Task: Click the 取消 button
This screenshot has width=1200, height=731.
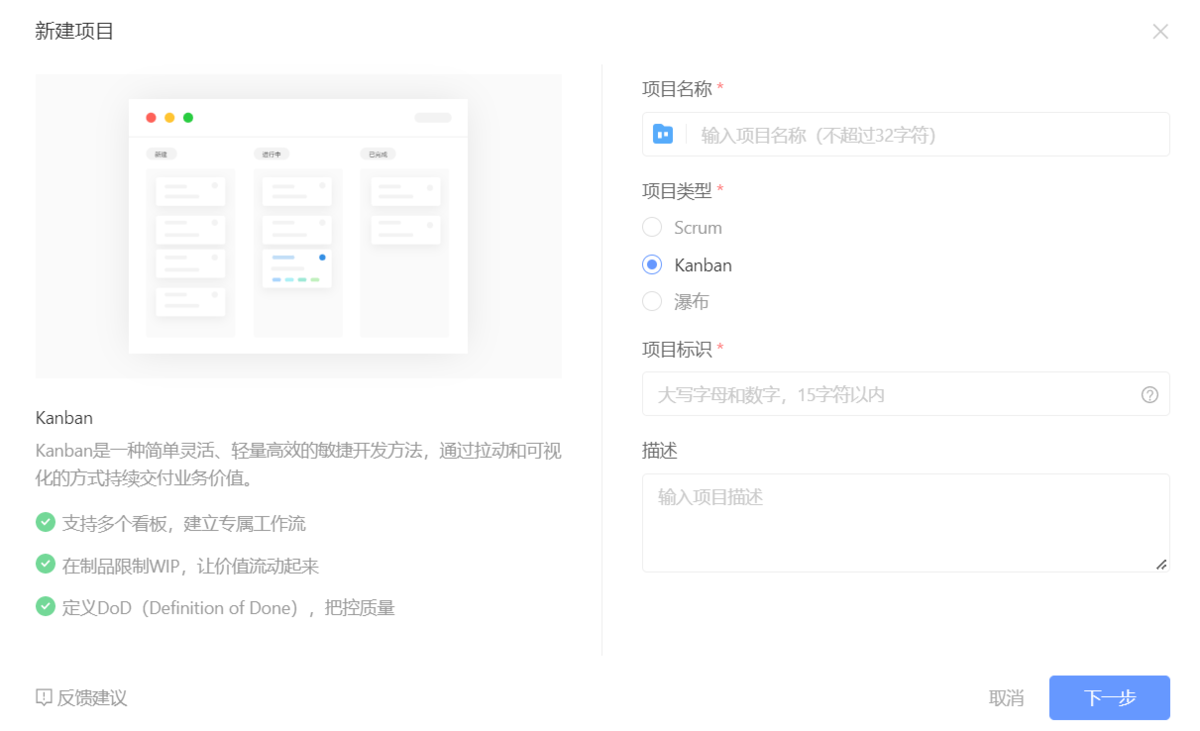Action: click(x=1007, y=698)
